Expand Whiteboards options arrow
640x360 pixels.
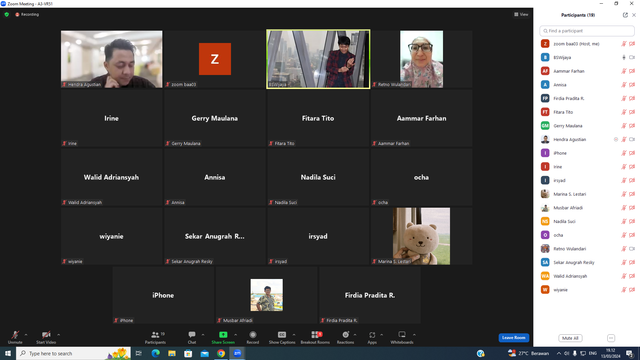pos(414,335)
